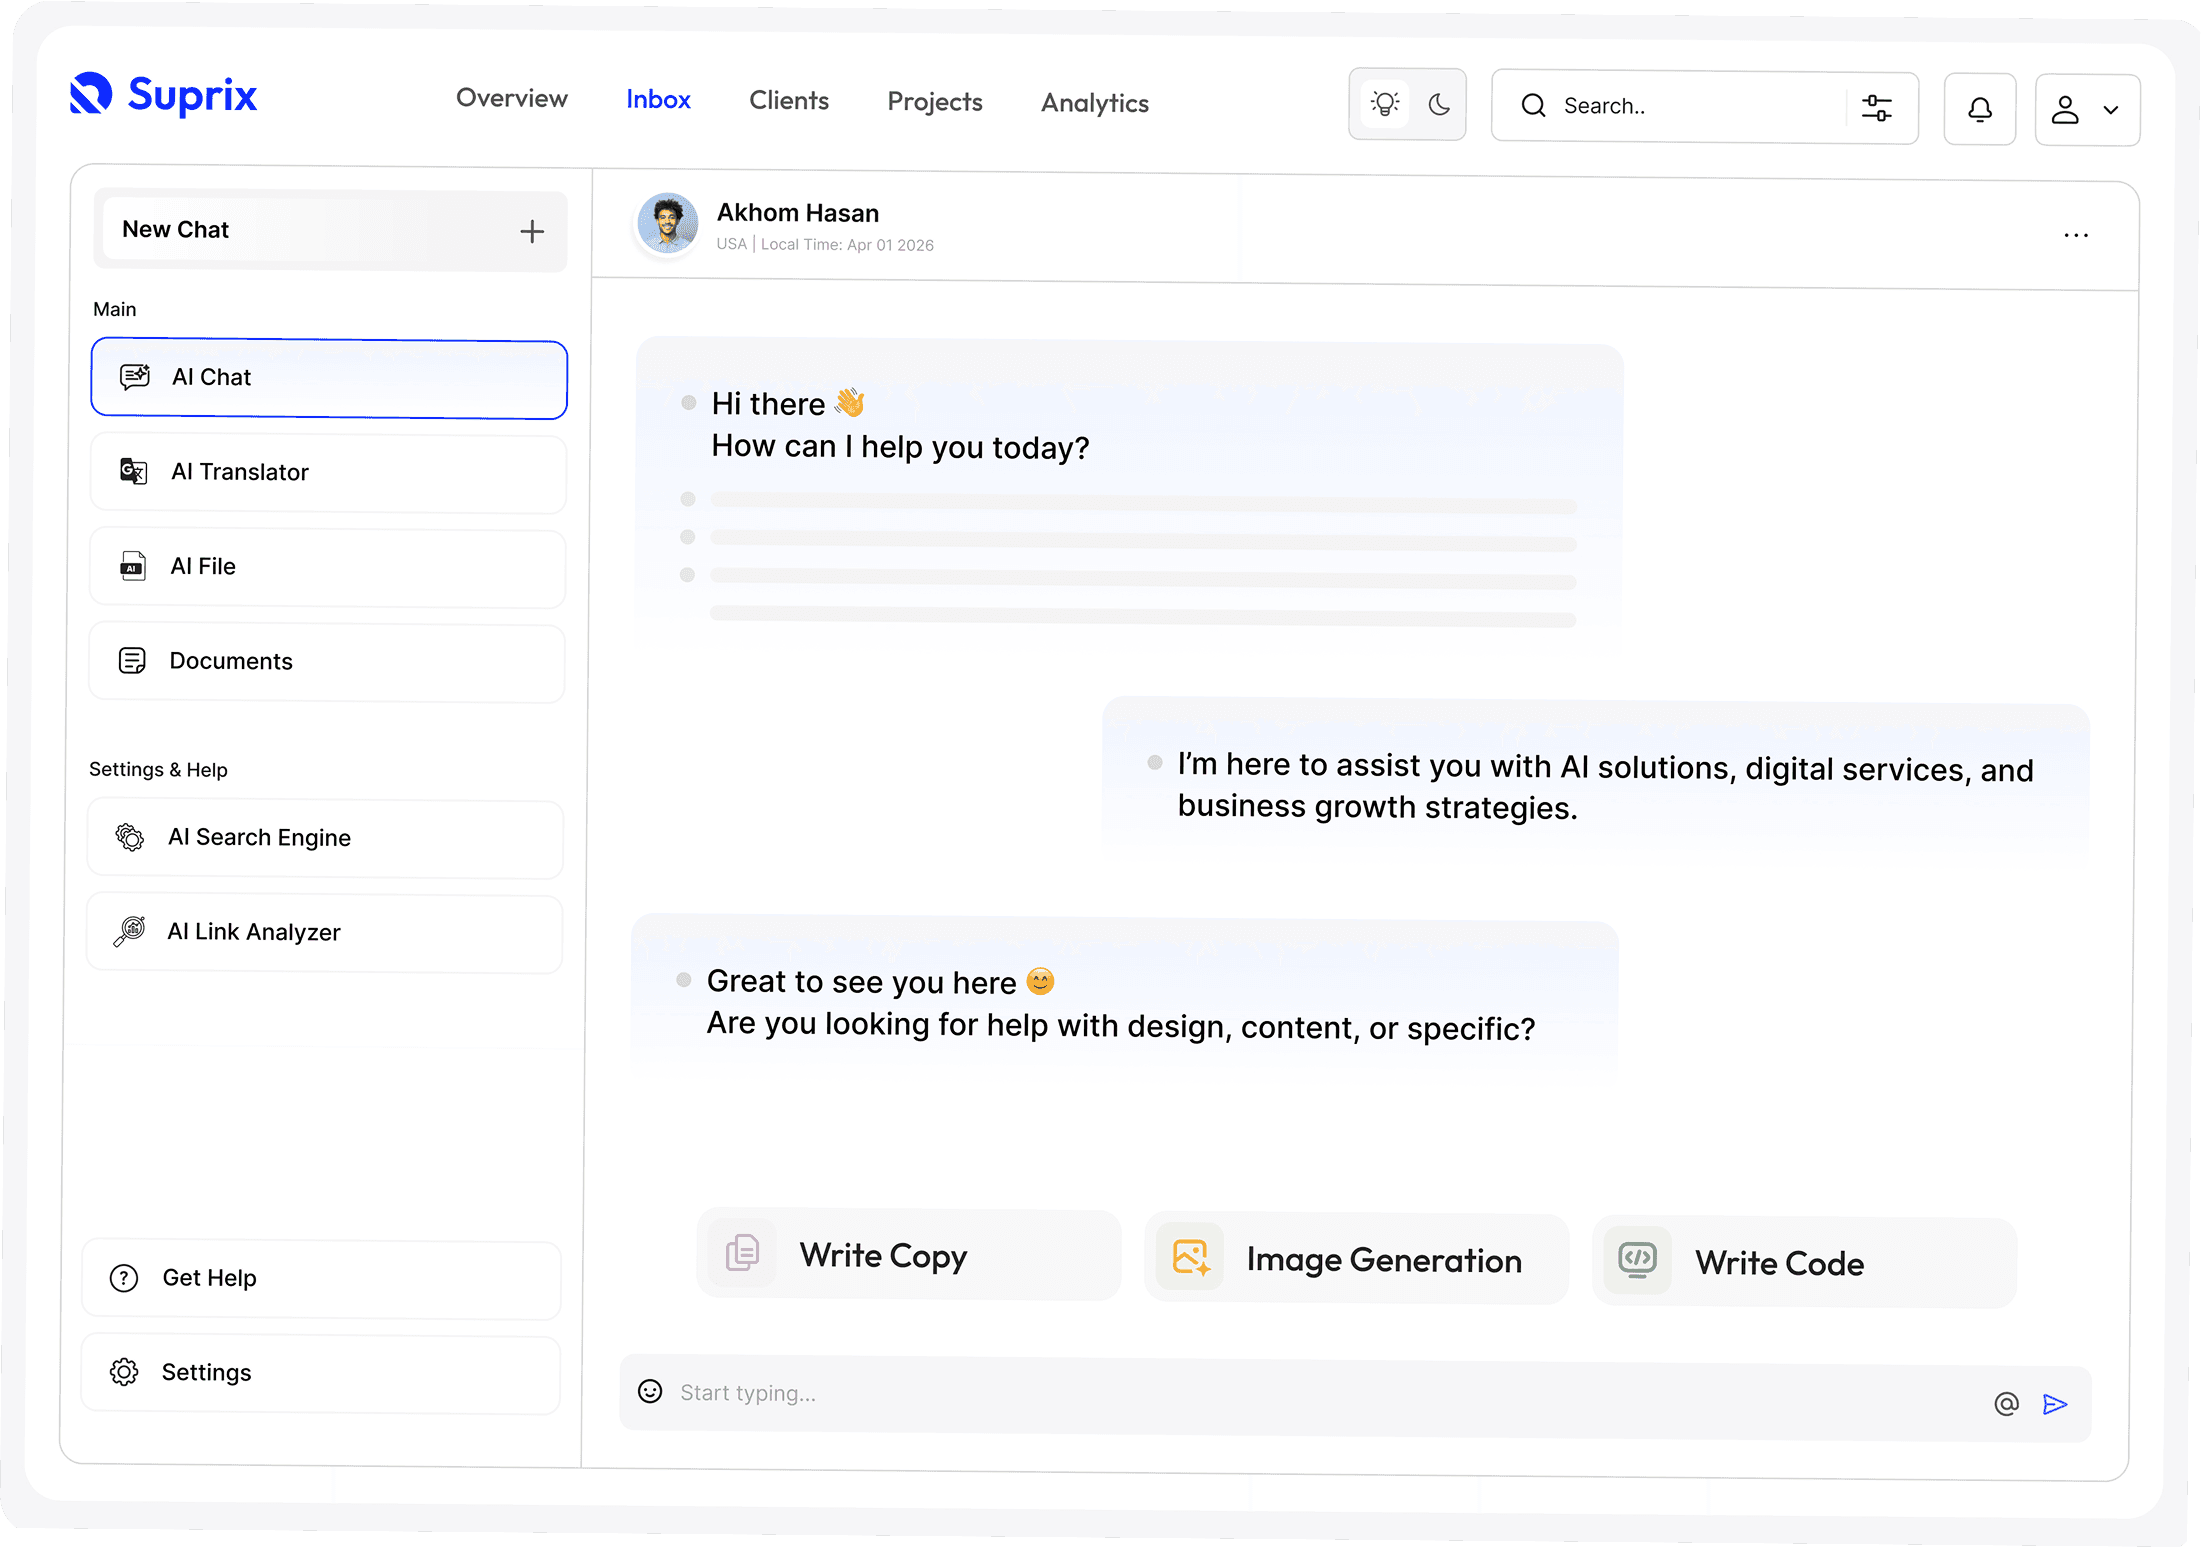The width and height of the screenshot is (2211, 1555).
Task: Click the plus icon in New Chat
Action: [x=532, y=232]
